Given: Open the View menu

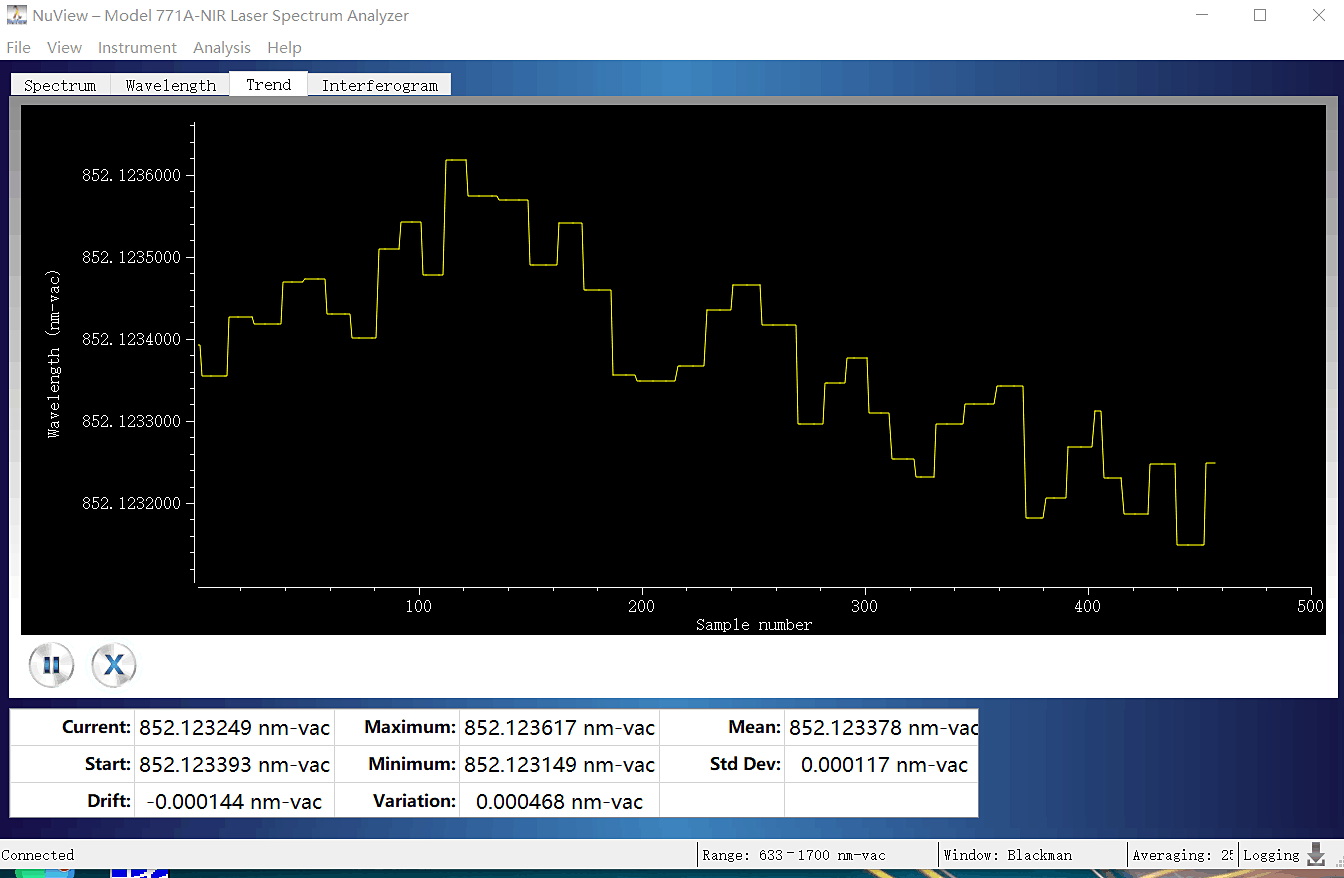Looking at the screenshot, I should pos(64,48).
